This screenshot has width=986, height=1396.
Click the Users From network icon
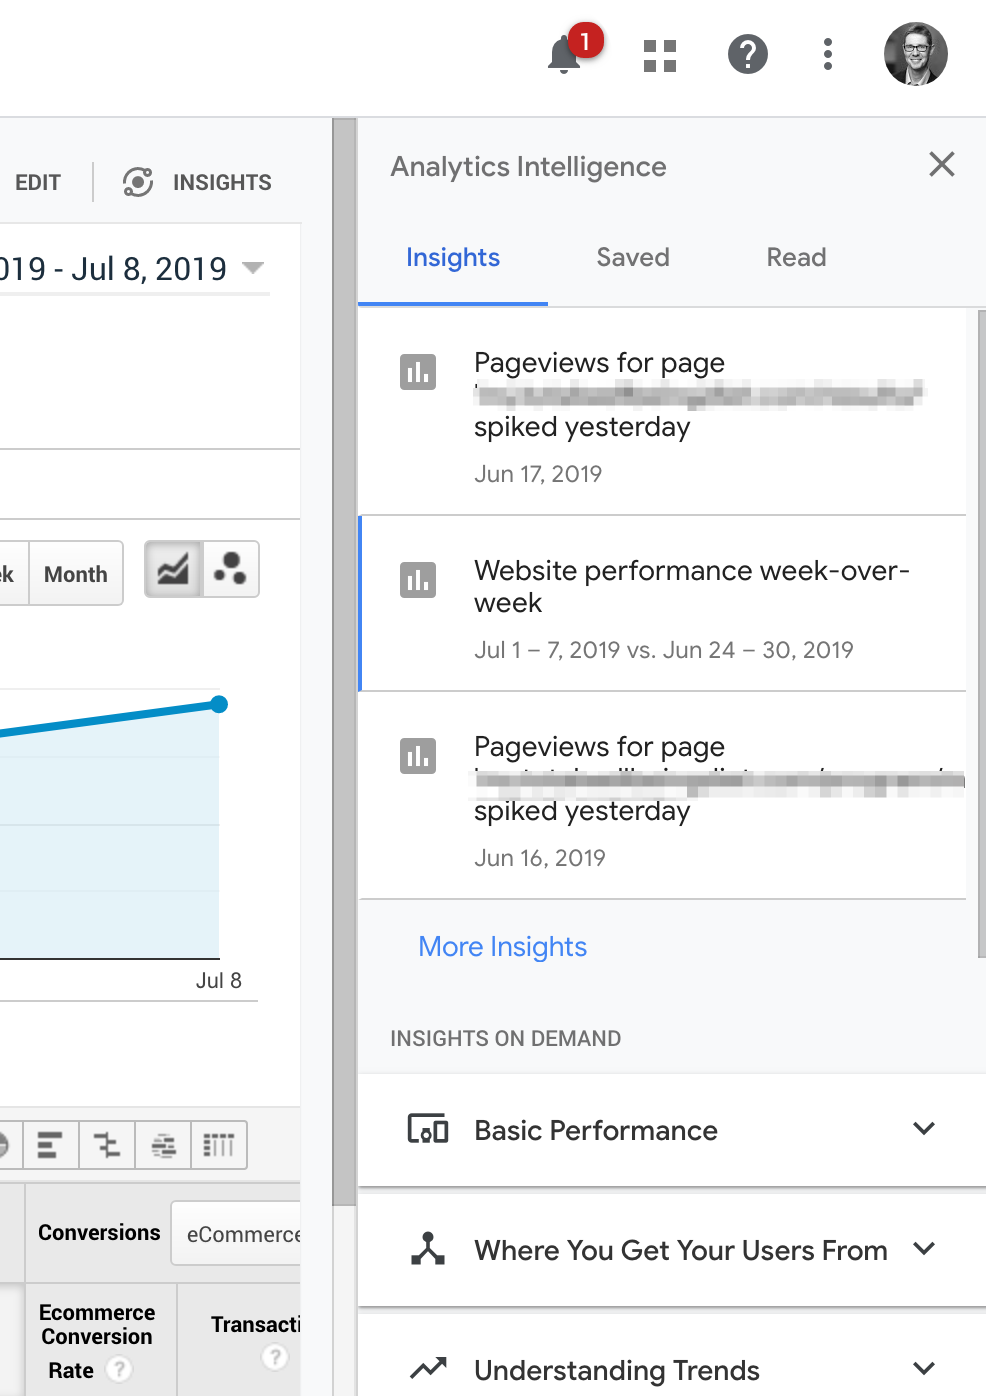(x=428, y=1249)
